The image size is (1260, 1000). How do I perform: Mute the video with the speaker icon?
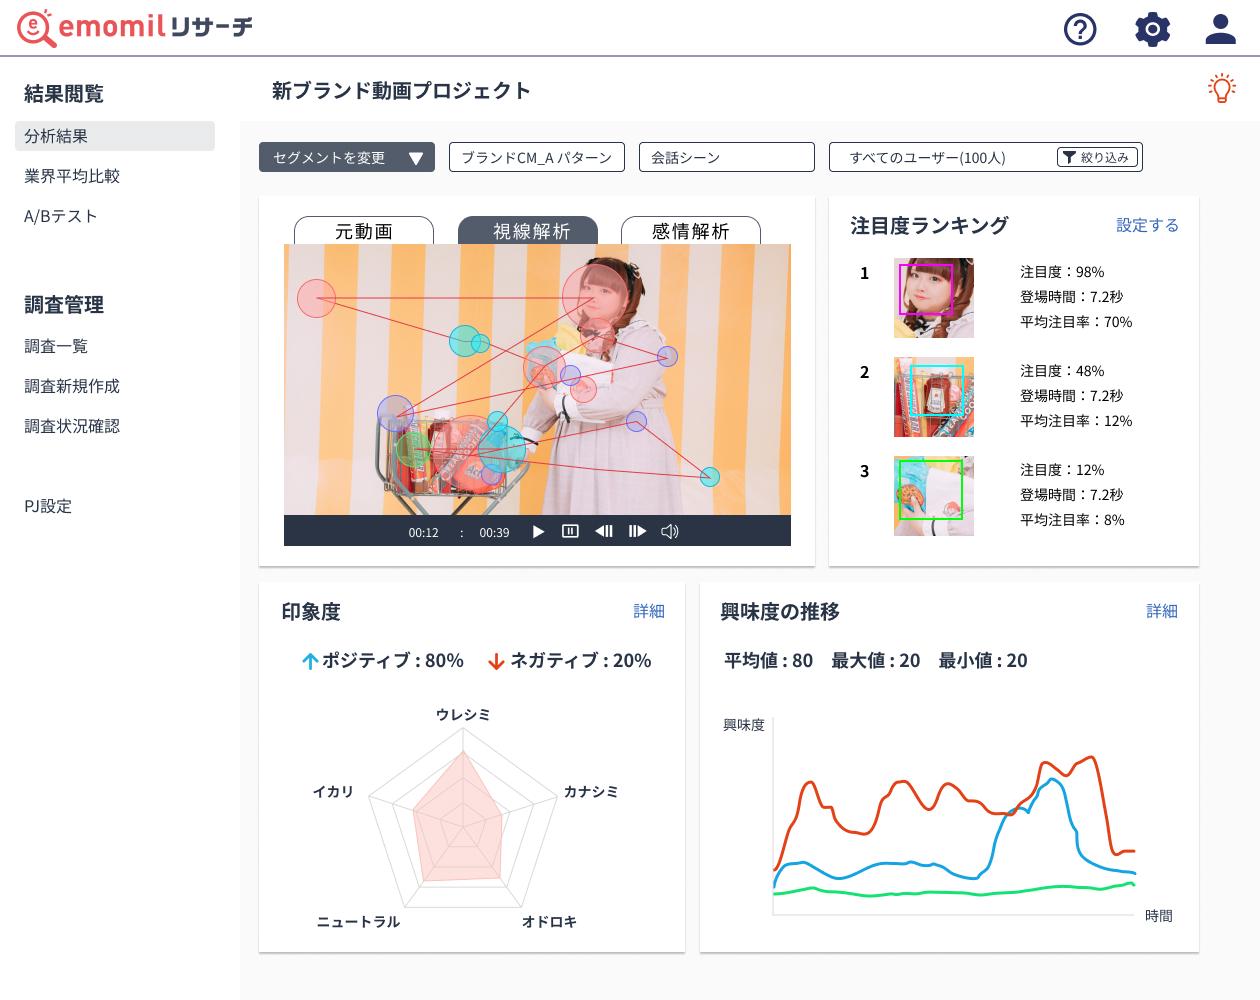coord(670,531)
